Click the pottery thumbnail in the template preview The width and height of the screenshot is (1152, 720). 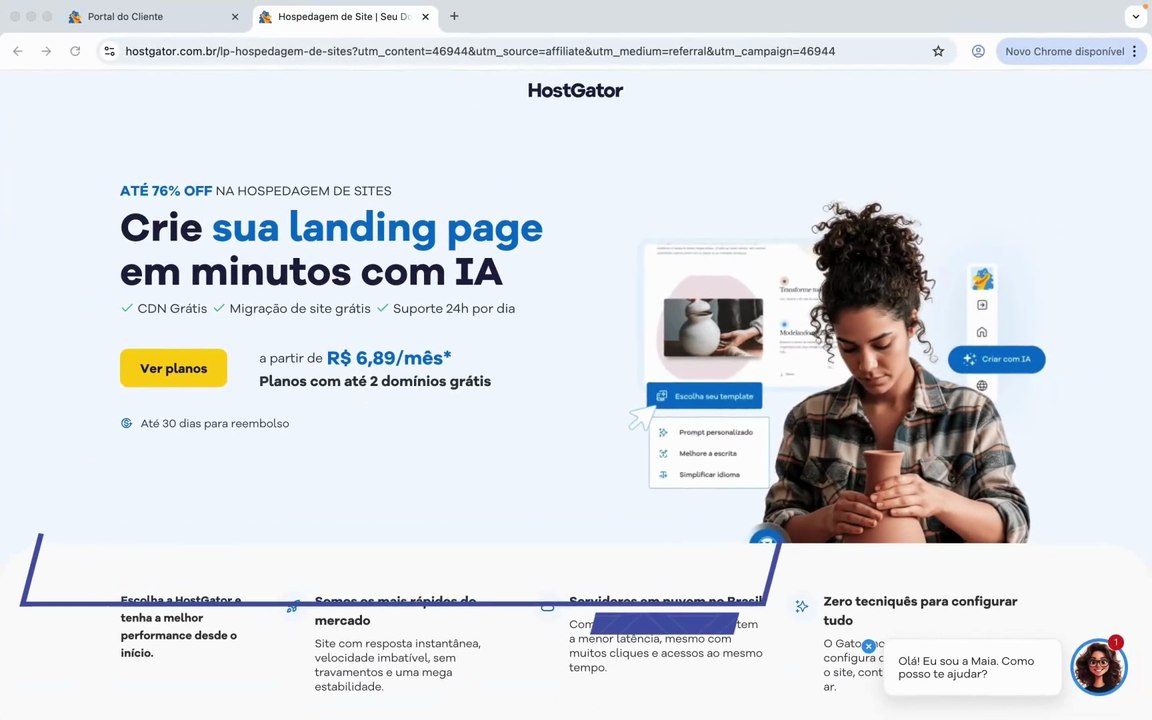point(713,328)
